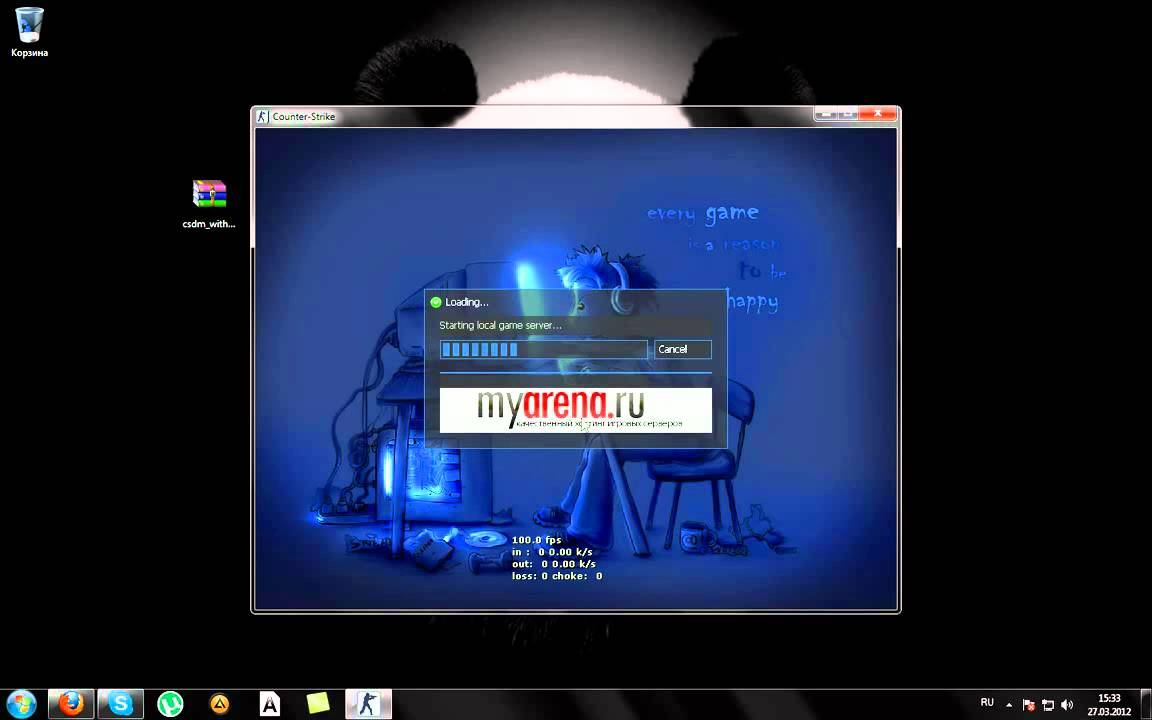This screenshot has height=720, width=1152.
Task: Open the clock showing 15:33
Action: click(x=1109, y=705)
